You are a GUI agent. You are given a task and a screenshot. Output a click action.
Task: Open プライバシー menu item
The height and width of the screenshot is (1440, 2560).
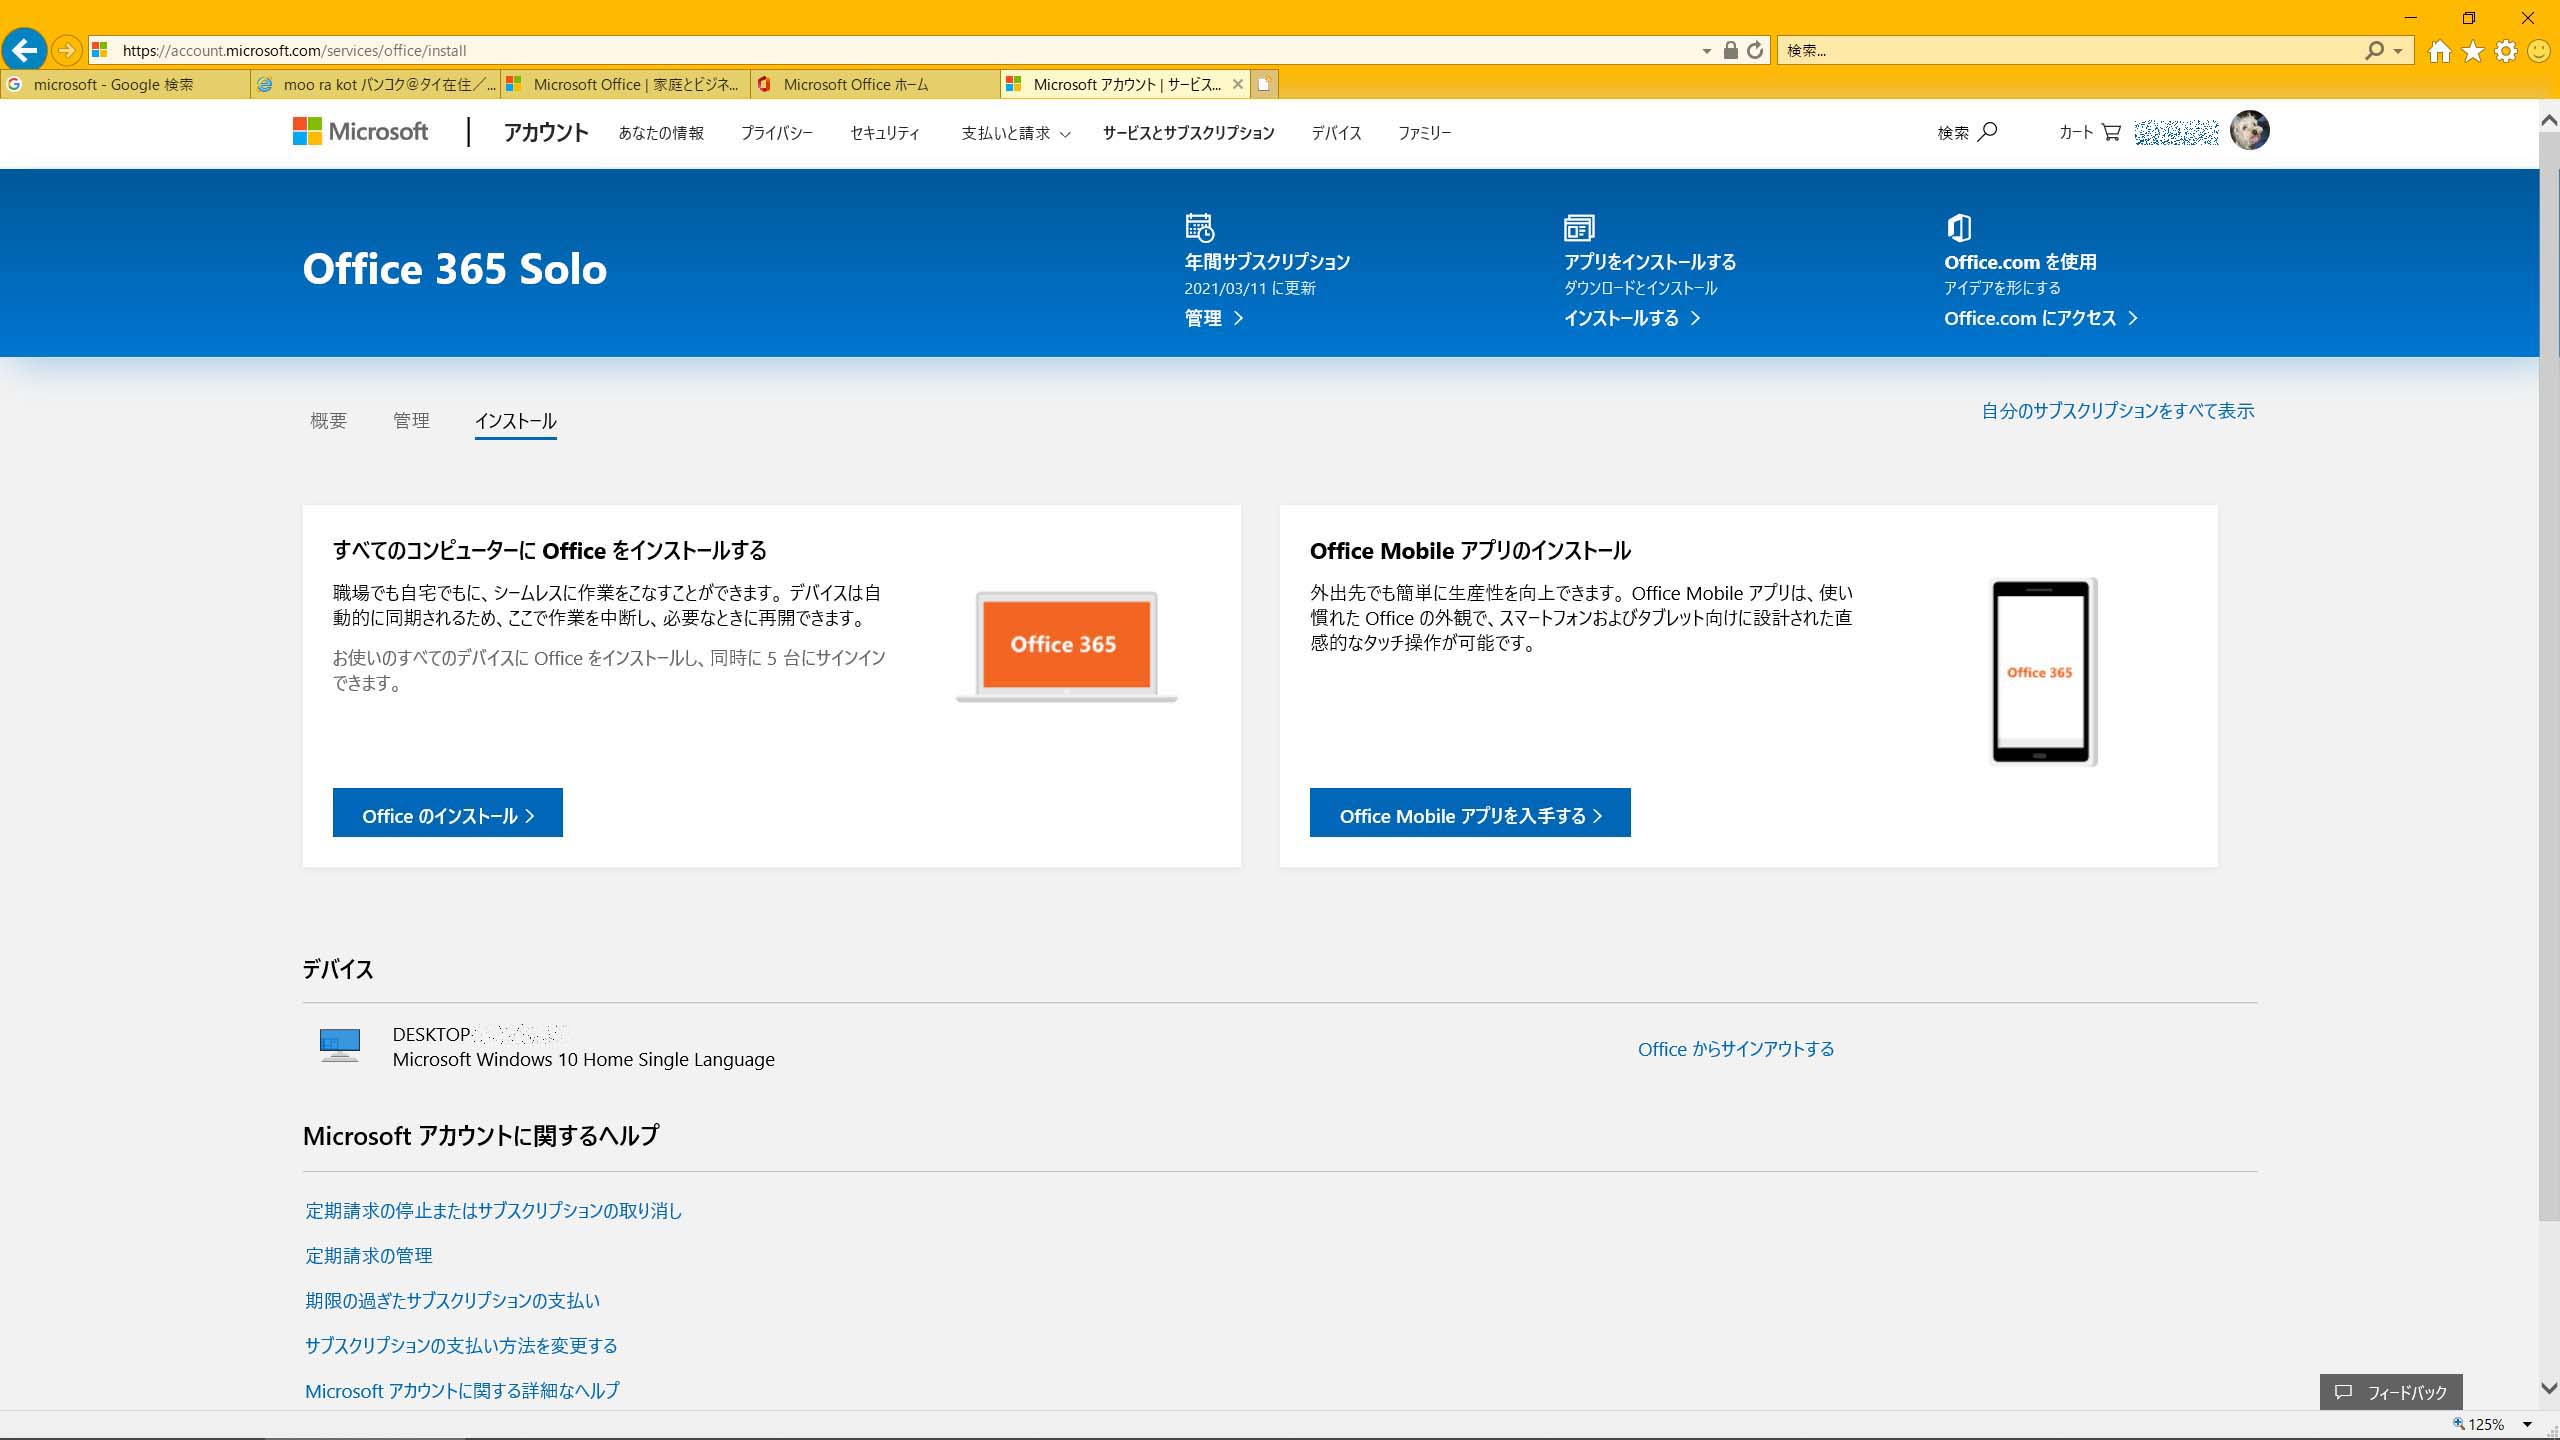777,133
